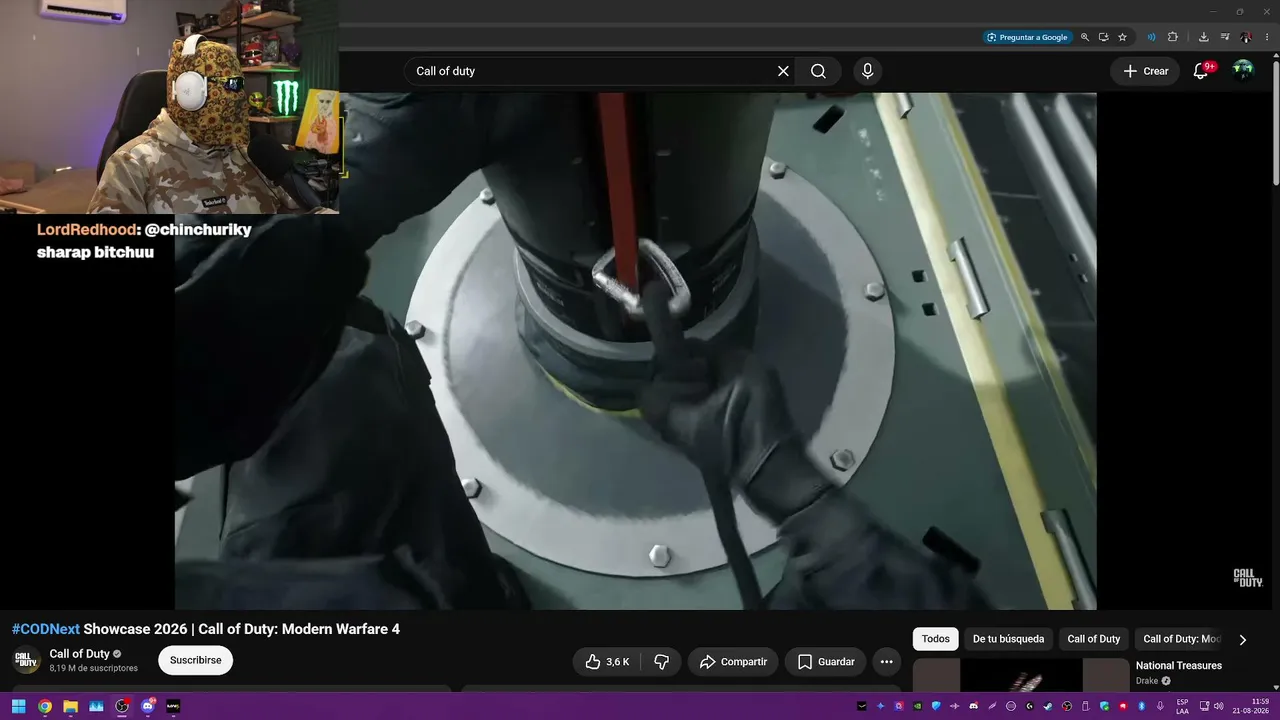Click the Discord tray icon
Viewport: 1280px width, 720px height.
(x=973, y=706)
